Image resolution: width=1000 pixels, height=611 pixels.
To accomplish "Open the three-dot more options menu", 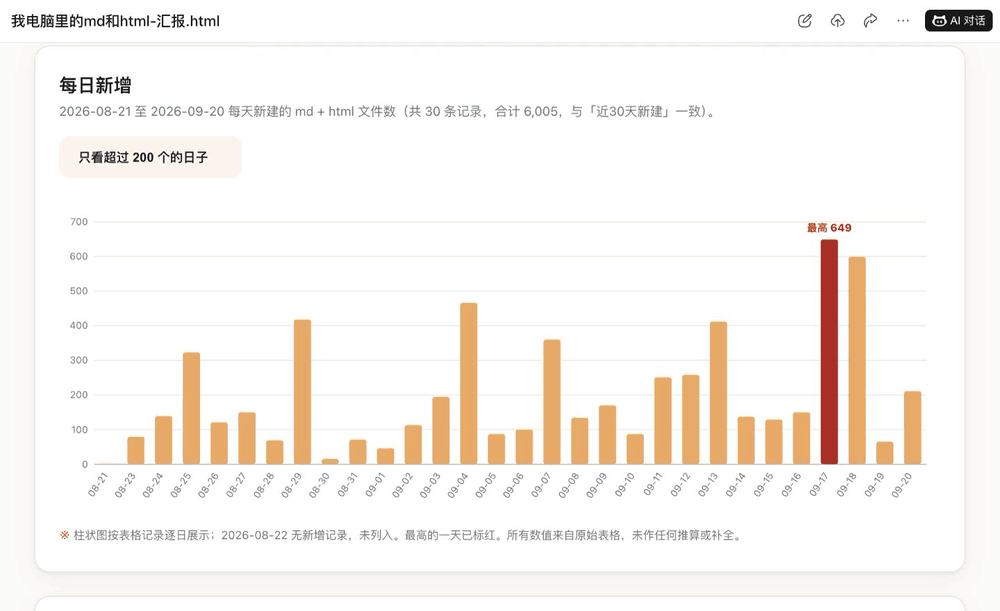I will [903, 21].
